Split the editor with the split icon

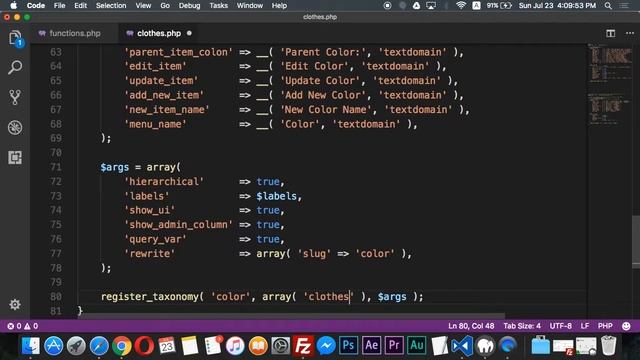pos(610,33)
